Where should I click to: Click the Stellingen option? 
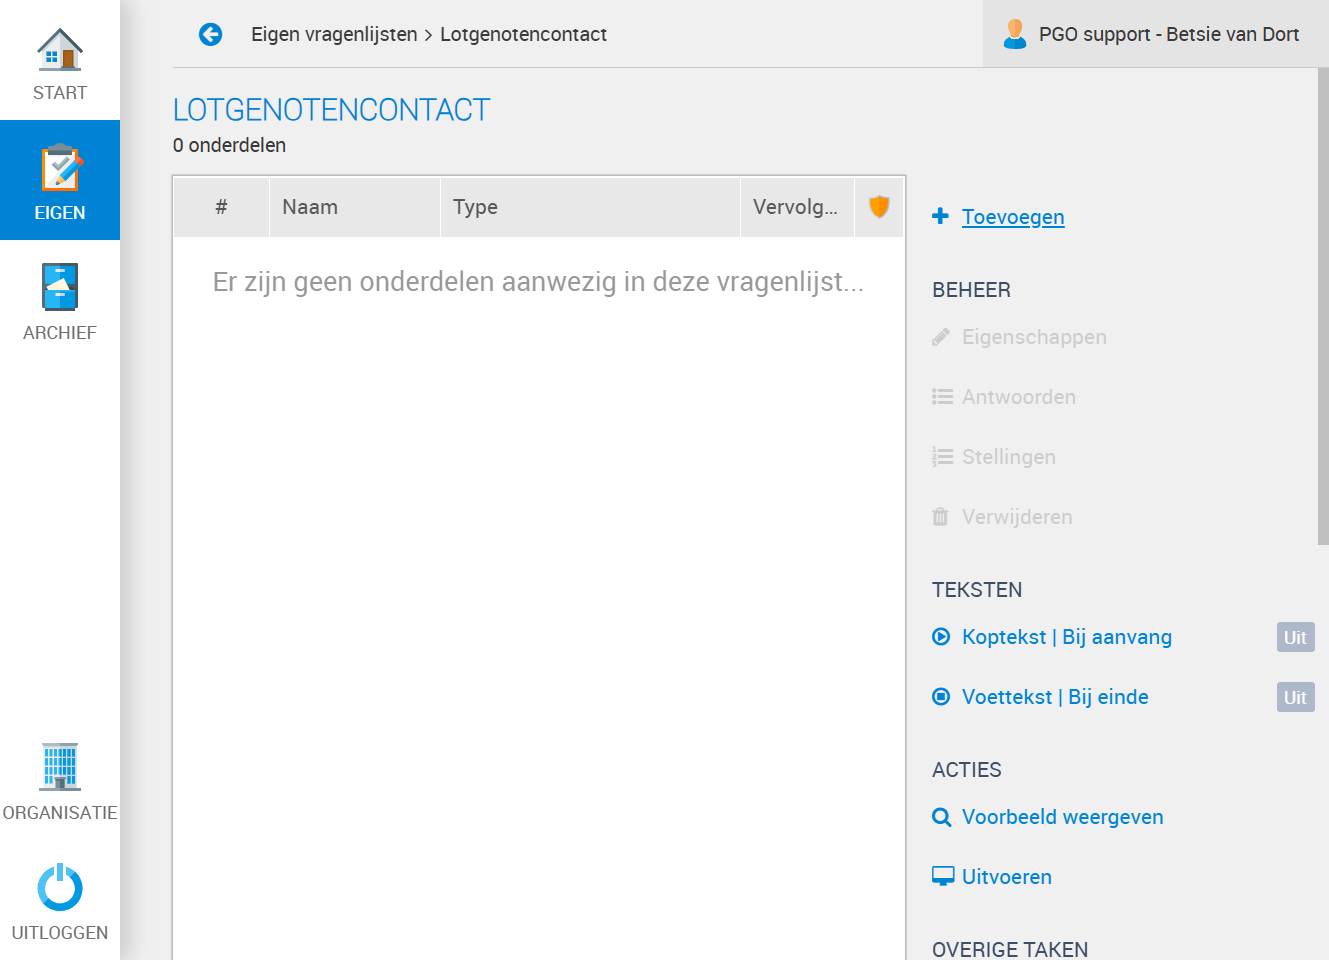pos(1009,457)
